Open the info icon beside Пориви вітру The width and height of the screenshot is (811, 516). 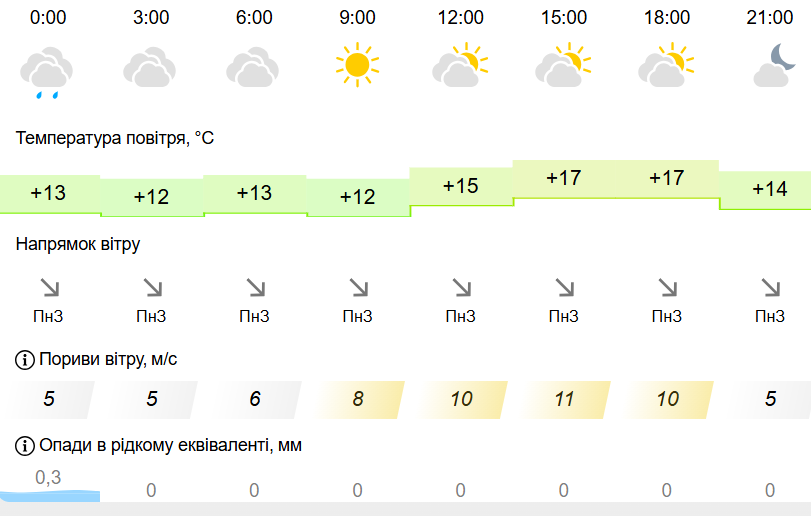tap(24, 360)
